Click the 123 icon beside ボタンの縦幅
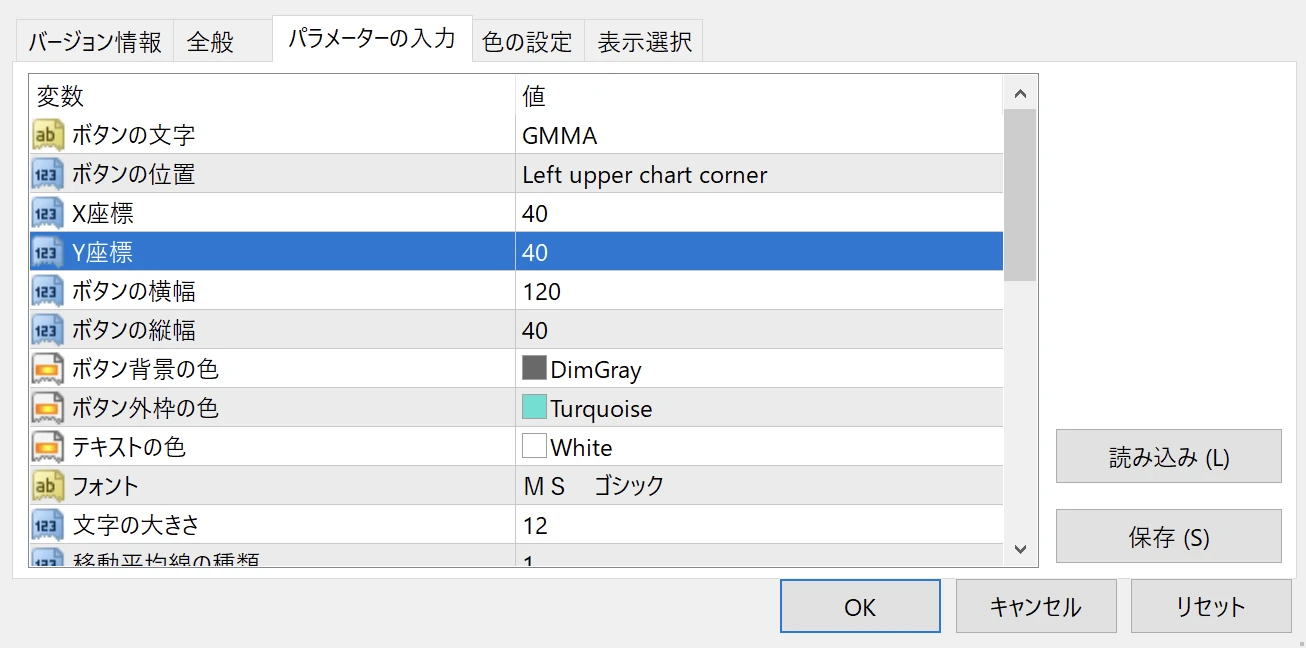 pos(45,330)
